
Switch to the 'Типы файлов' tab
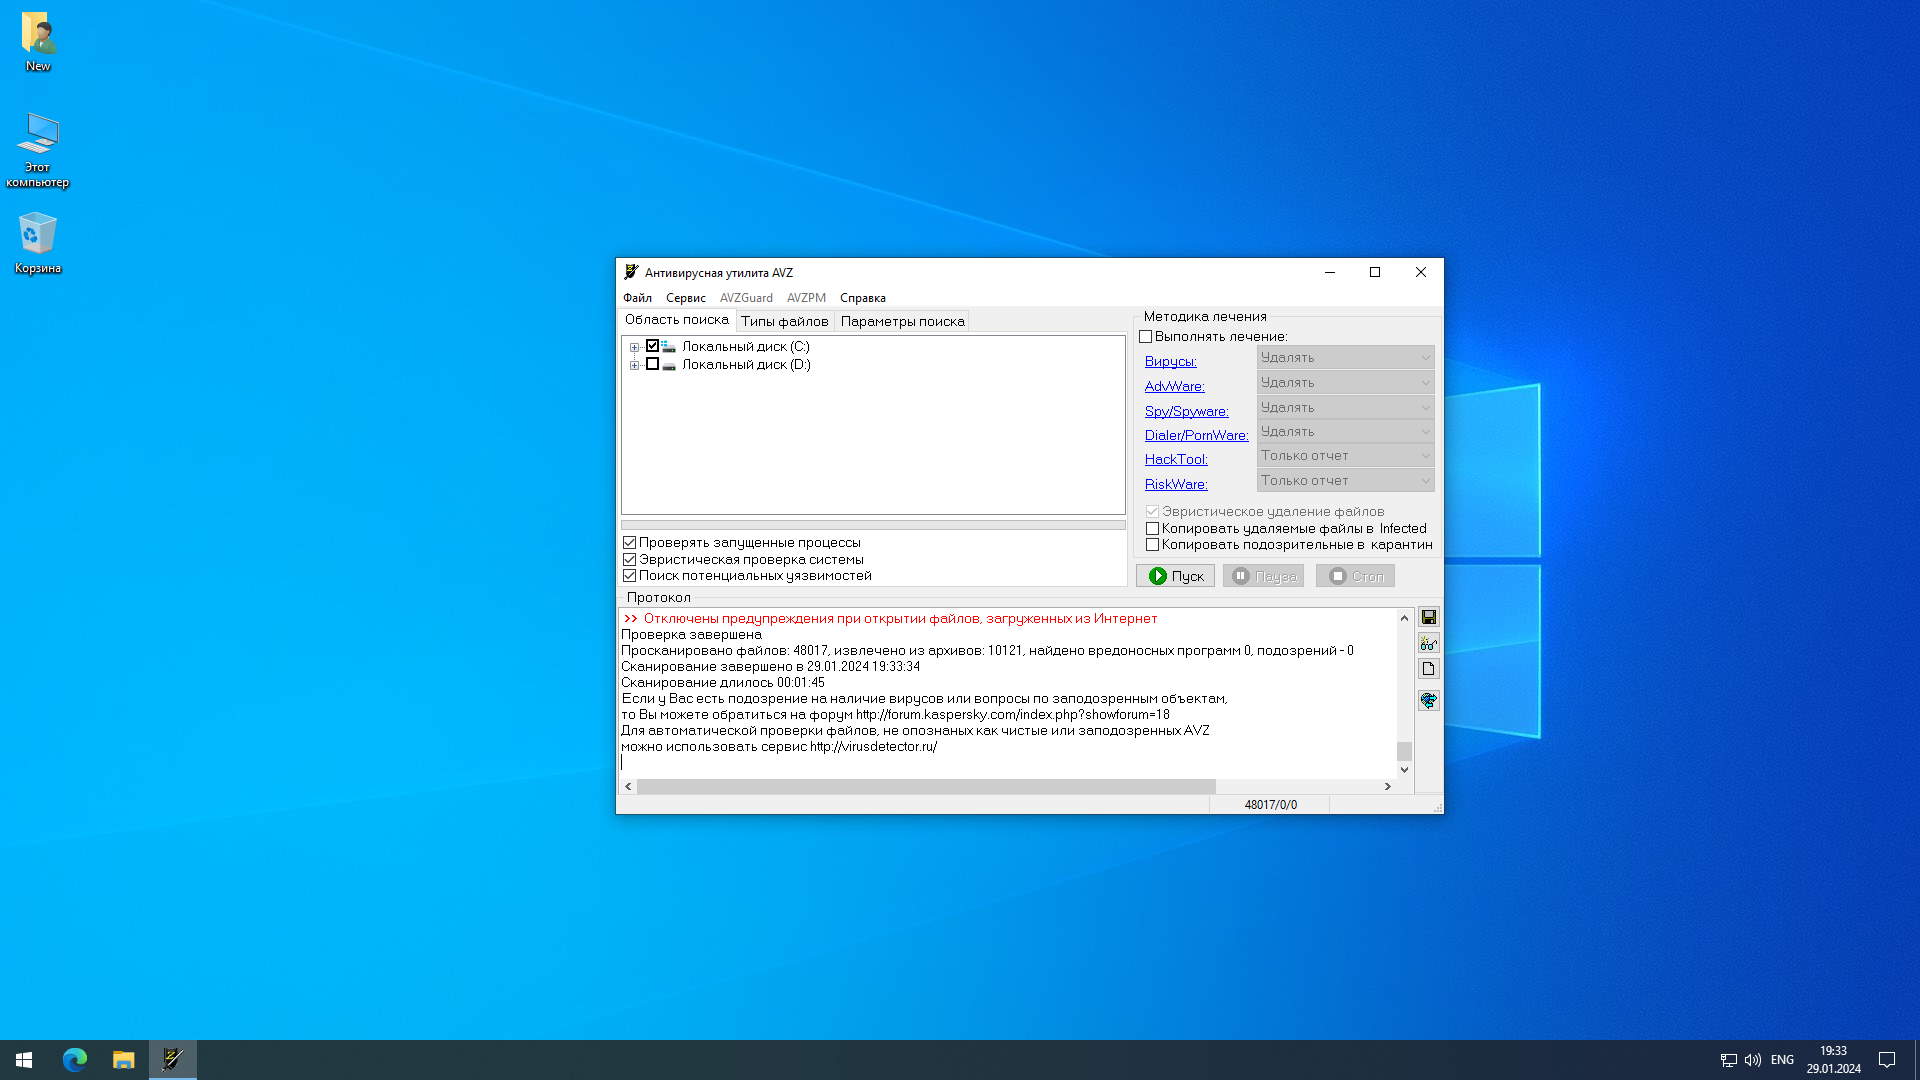(784, 321)
